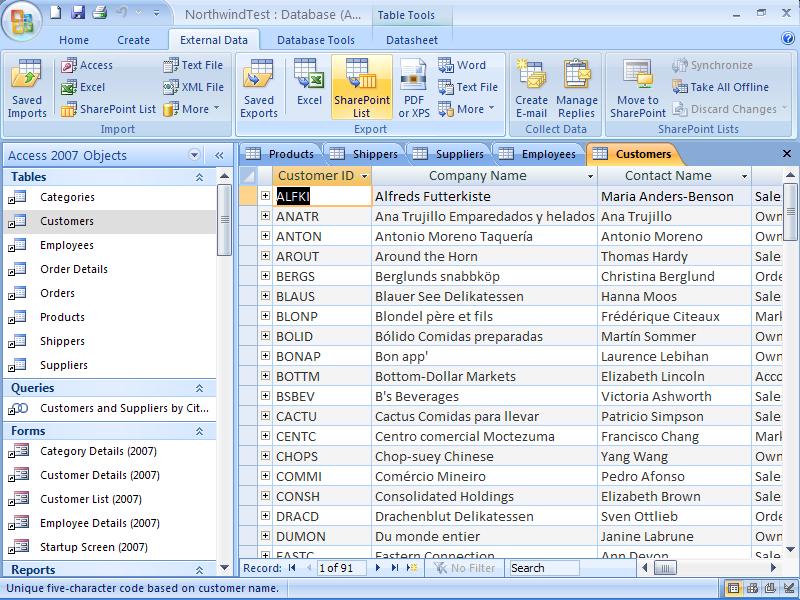
Task: Open Company Name column filter dropdown
Action: tap(590, 177)
